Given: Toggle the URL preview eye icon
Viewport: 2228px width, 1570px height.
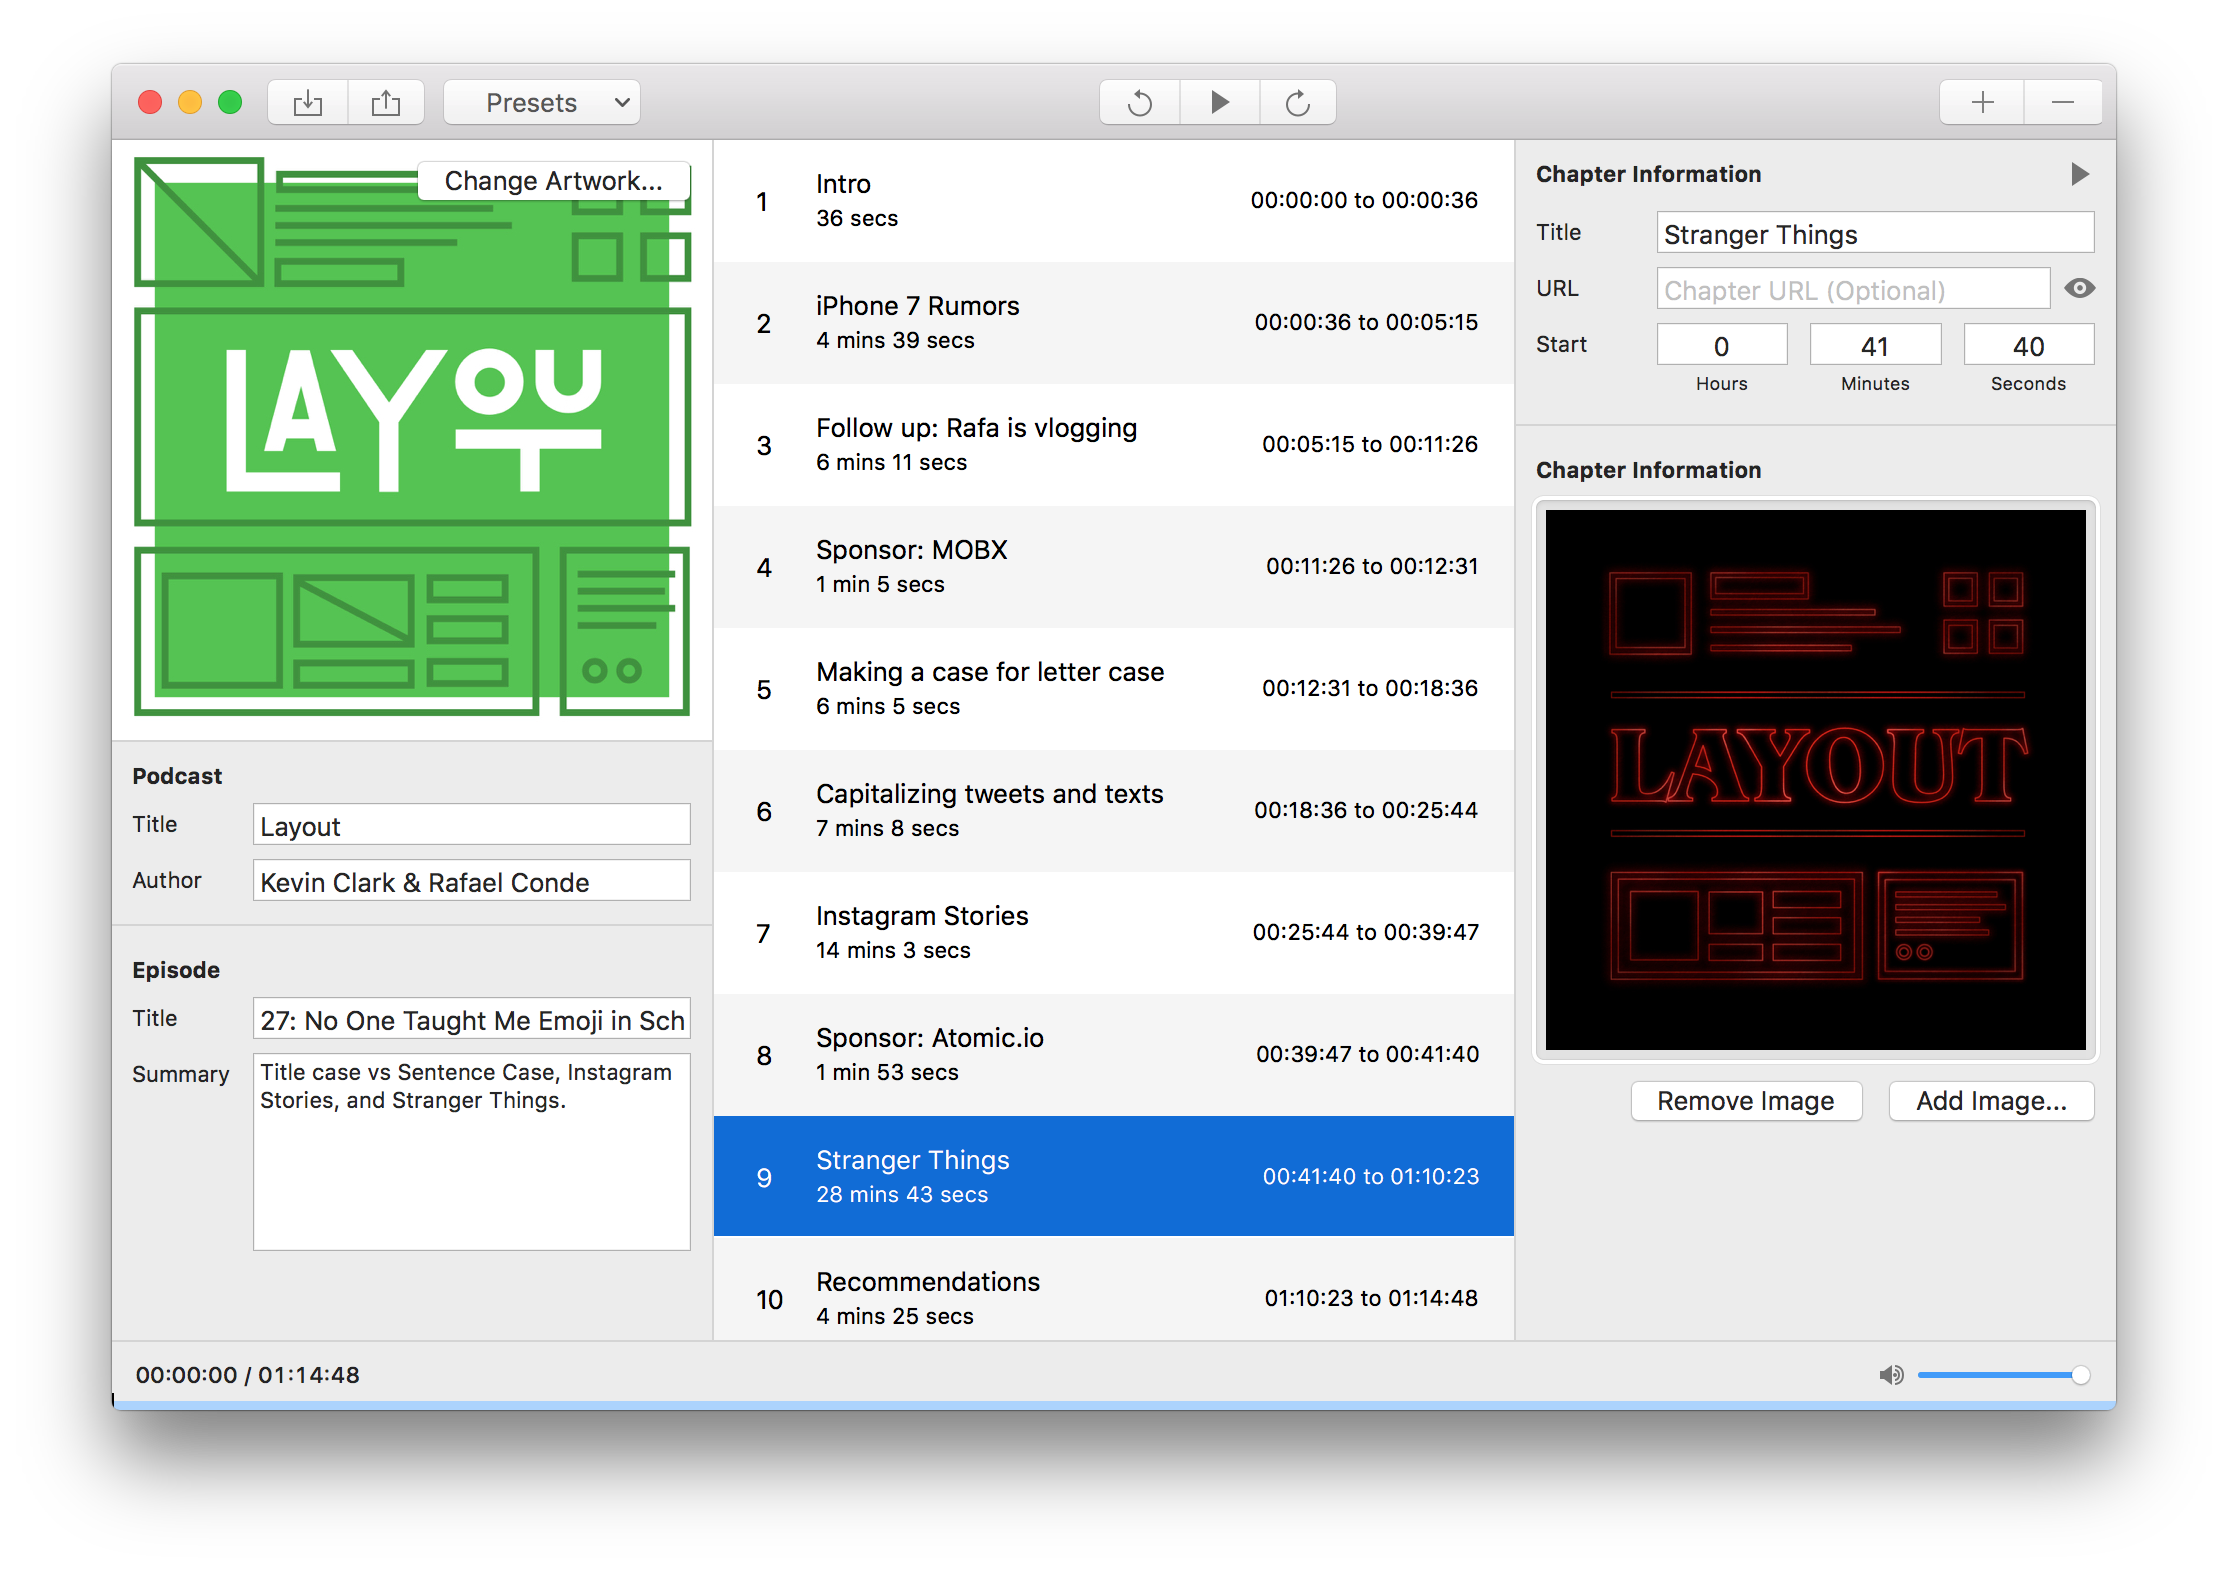Looking at the screenshot, I should point(2079,289).
